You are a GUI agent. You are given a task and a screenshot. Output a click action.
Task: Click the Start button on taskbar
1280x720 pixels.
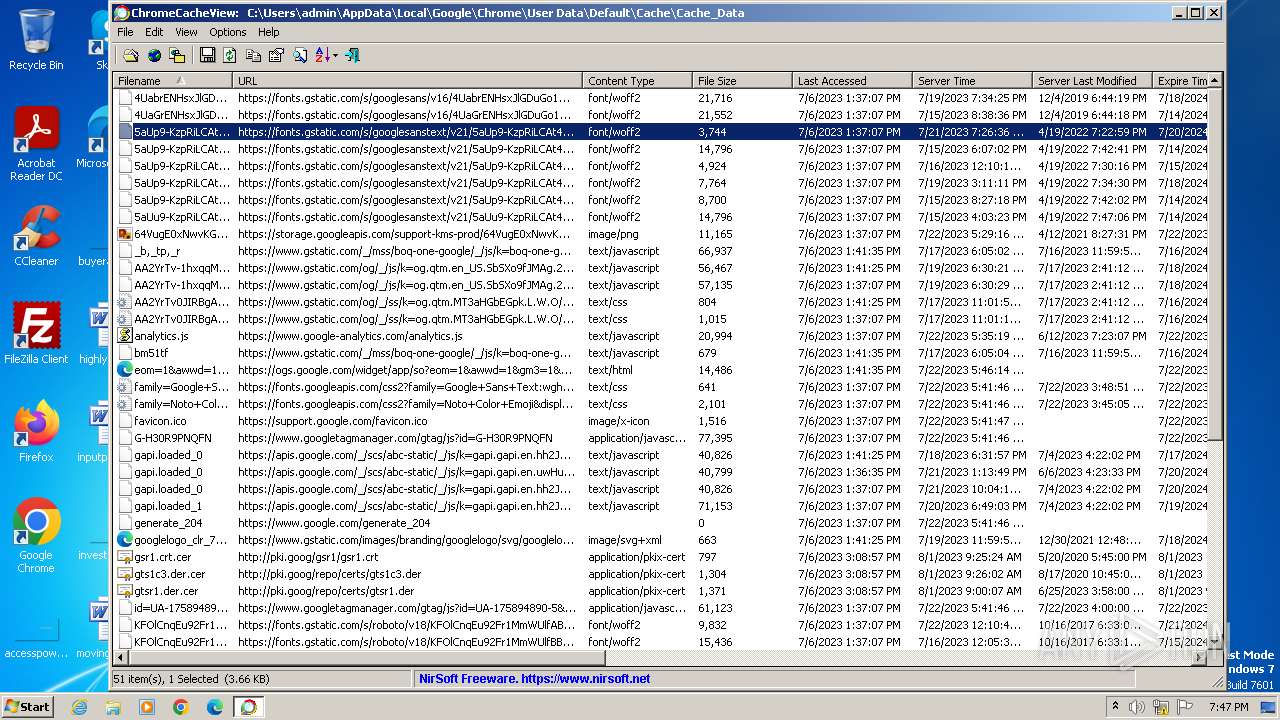[x=27, y=706]
